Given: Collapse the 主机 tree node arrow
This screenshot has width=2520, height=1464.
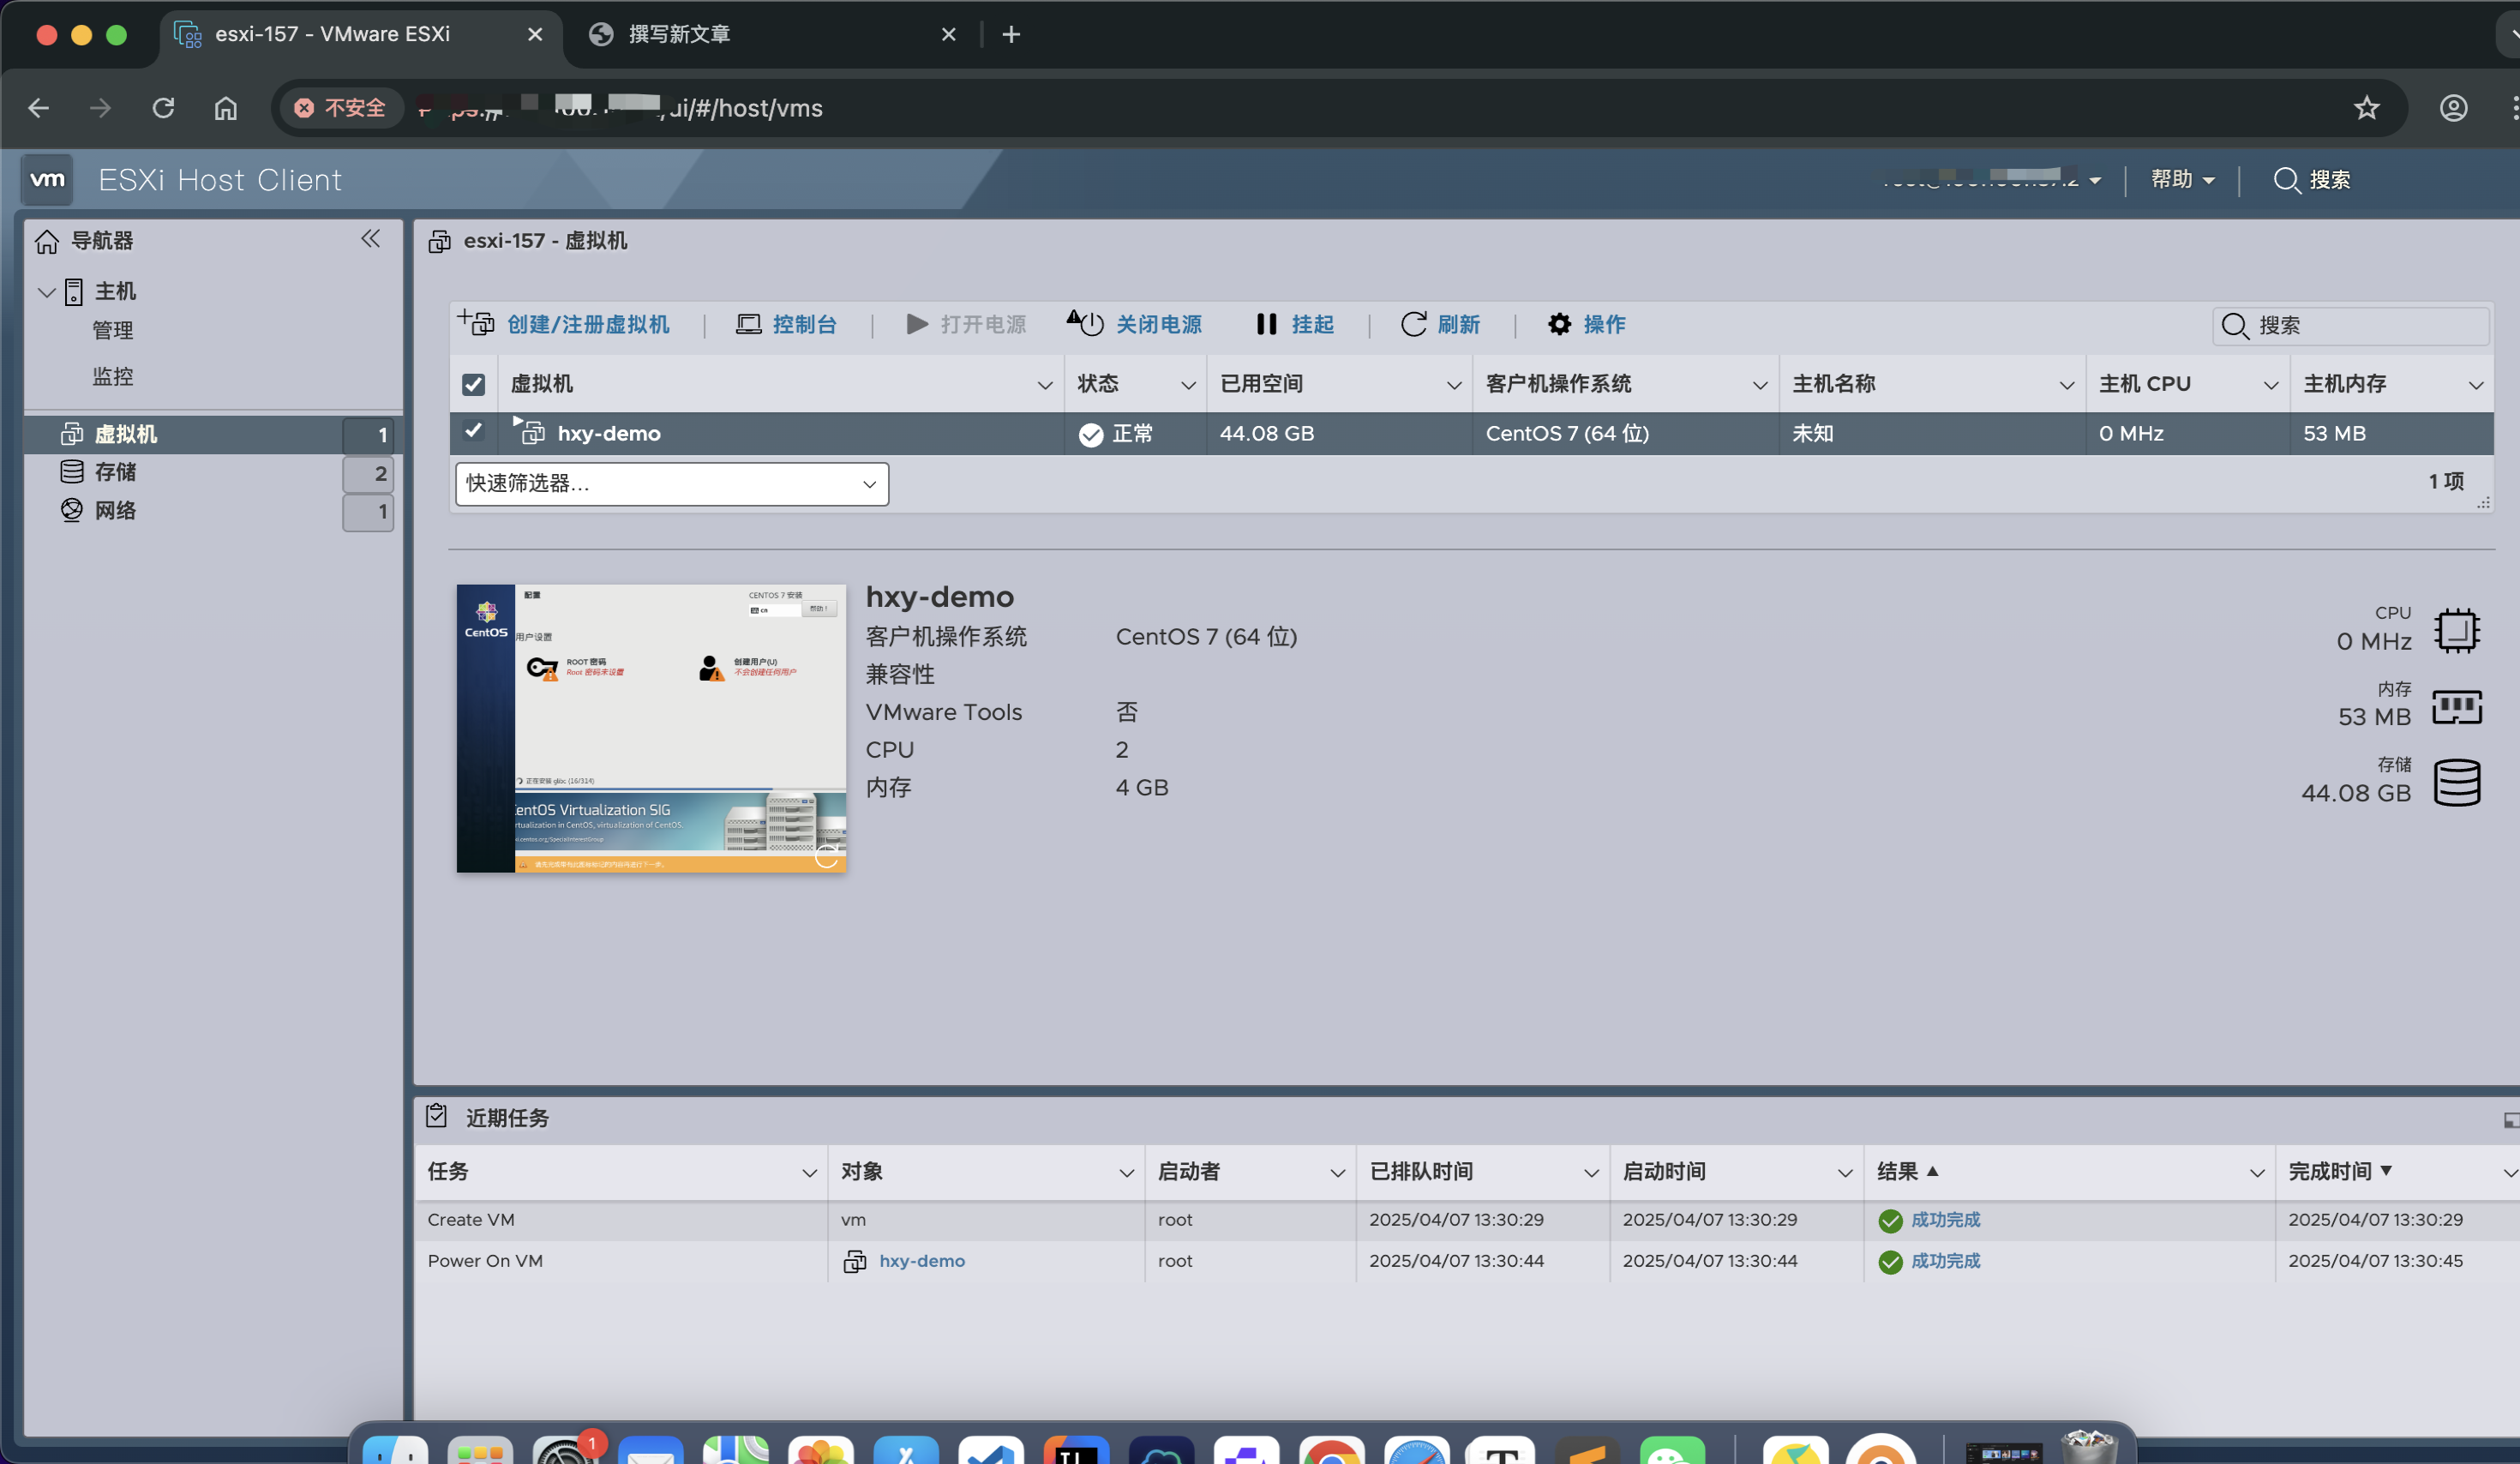Looking at the screenshot, I should pos(46,292).
